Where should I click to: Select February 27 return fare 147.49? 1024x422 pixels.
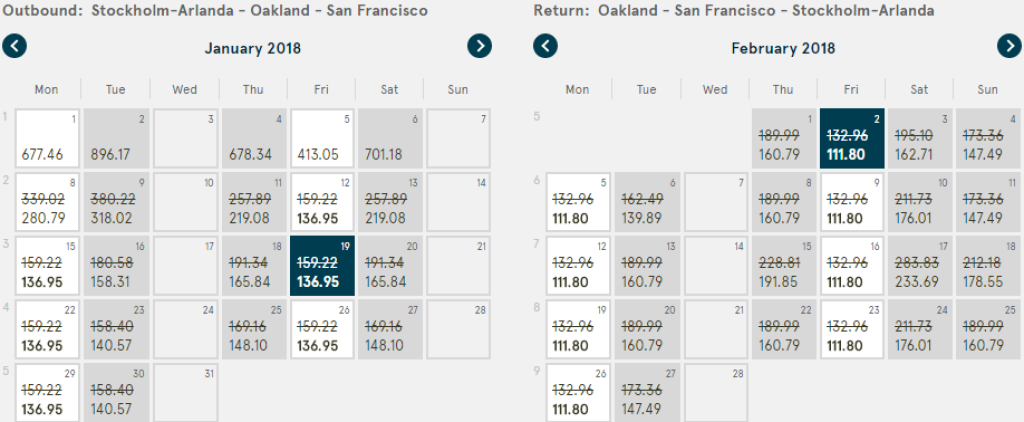[646, 391]
